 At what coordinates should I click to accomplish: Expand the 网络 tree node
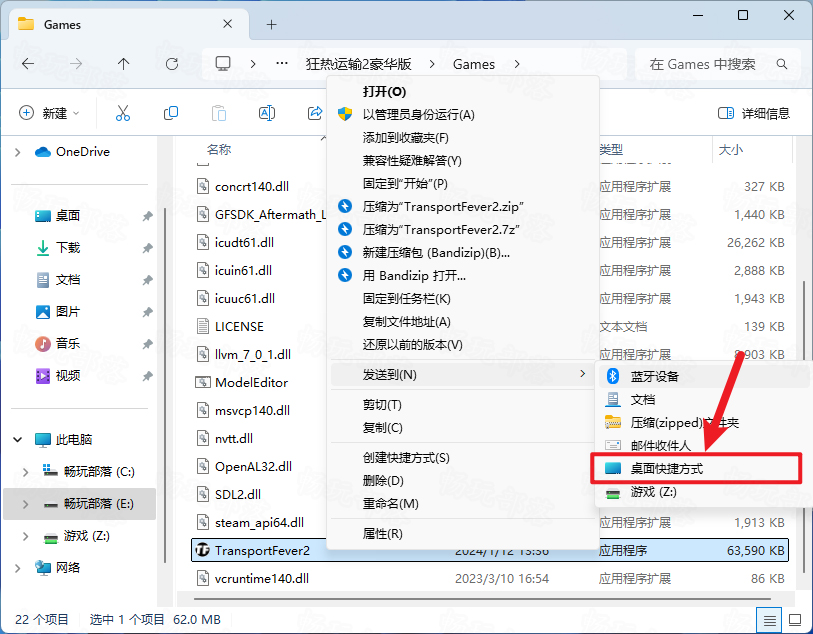tap(18, 568)
